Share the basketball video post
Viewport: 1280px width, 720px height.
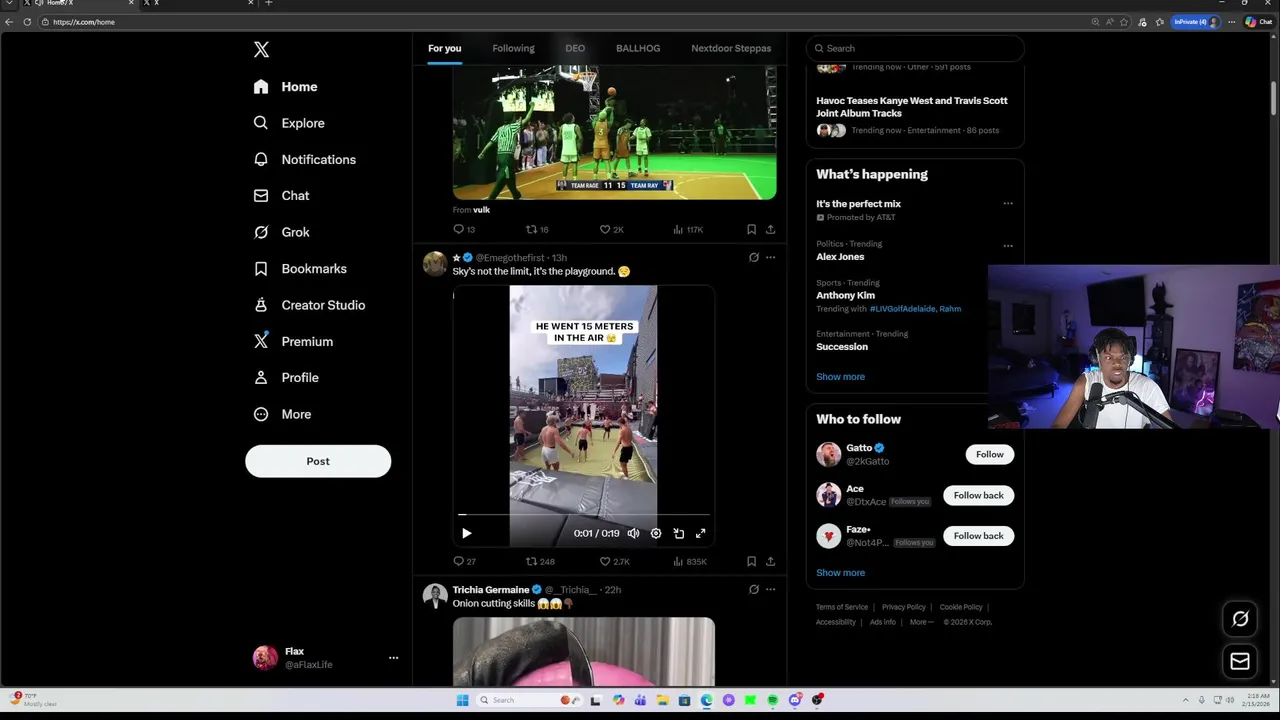[x=770, y=229]
